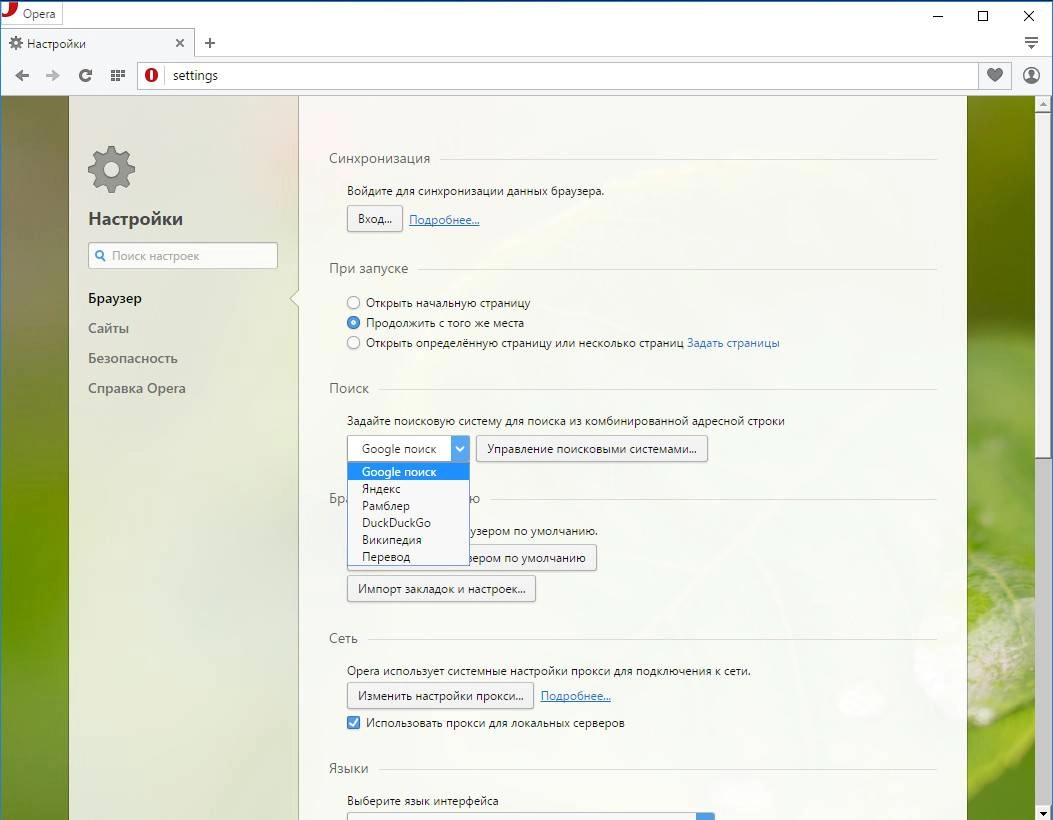The width and height of the screenshot is (1053, 820).
Task: Focus the 'Поиск настроек' search field
Action: pos(183,256)
